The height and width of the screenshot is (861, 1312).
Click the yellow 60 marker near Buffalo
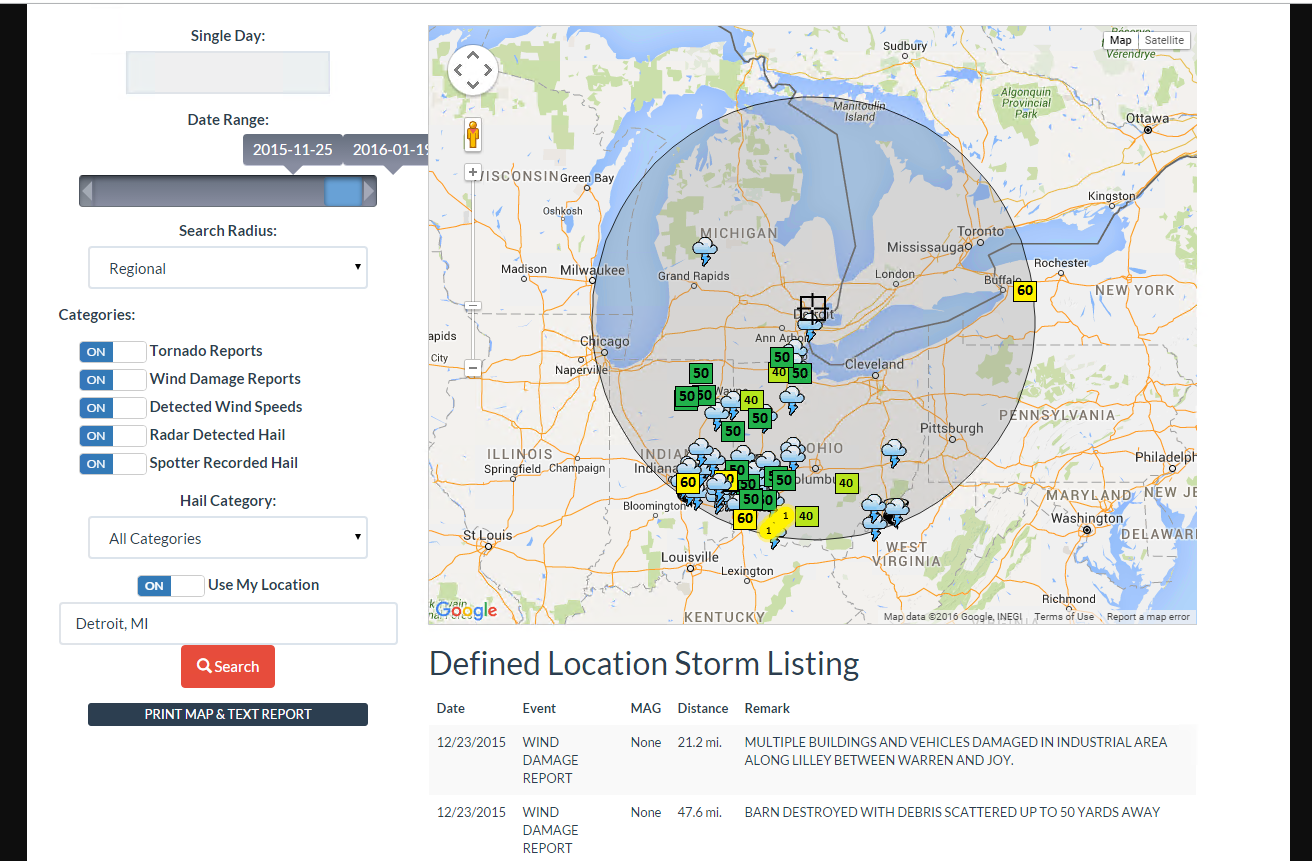point(1024,291)
